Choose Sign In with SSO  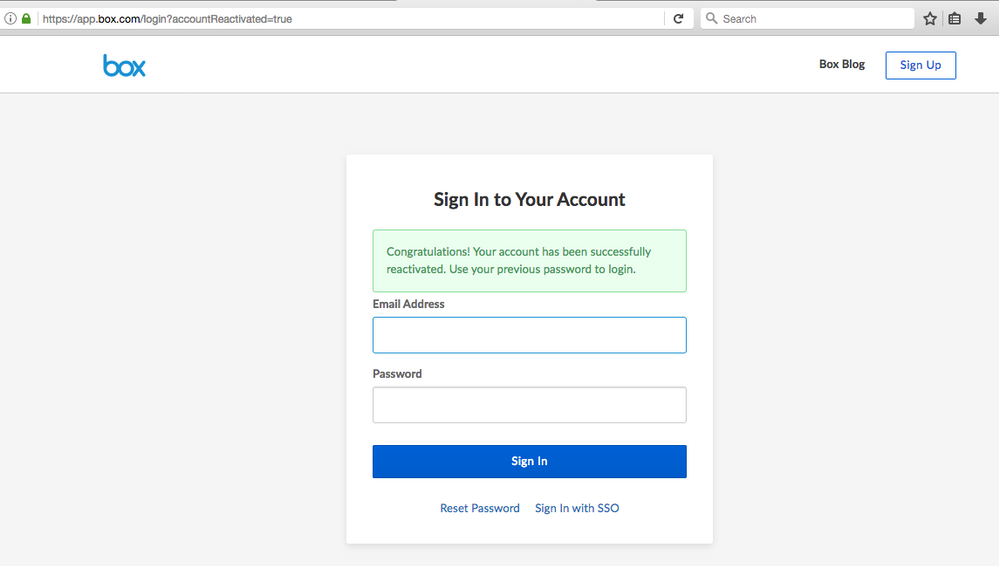577,508
